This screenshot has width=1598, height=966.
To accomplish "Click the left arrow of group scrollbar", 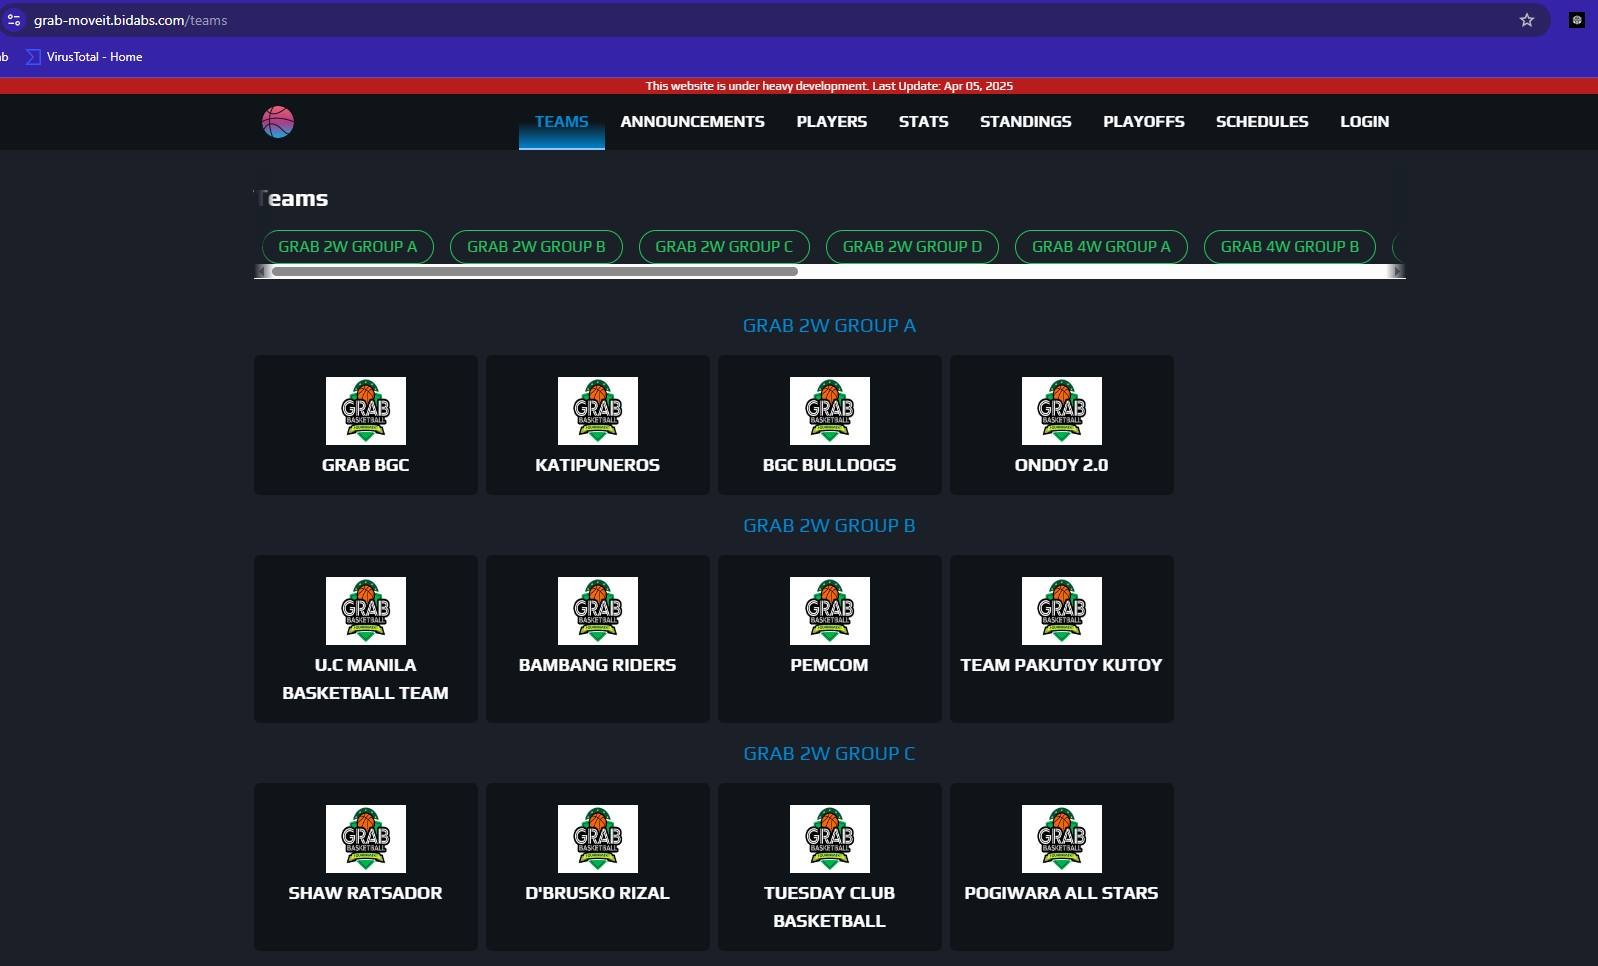I will (x=262, y=271).
